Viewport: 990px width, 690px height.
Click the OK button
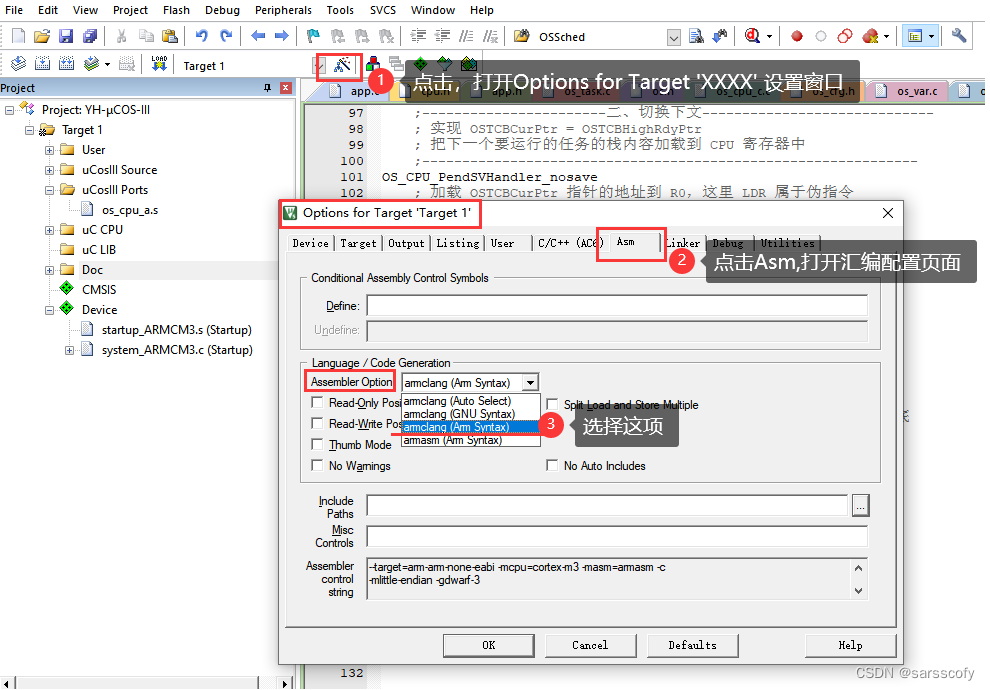489,645
